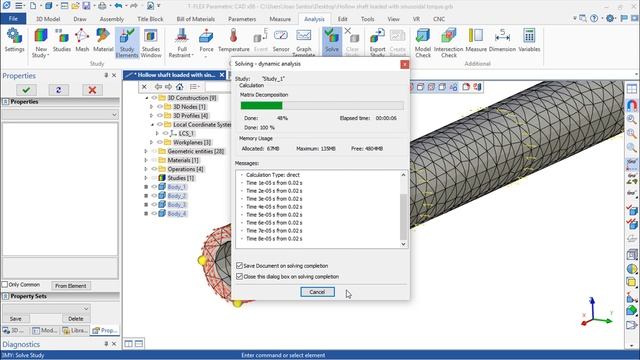Switch to the Bill of Materials tab
Image resolution: width=640 pixels, height=360 pixels.
pyautogui.click(x=196, y=19)
